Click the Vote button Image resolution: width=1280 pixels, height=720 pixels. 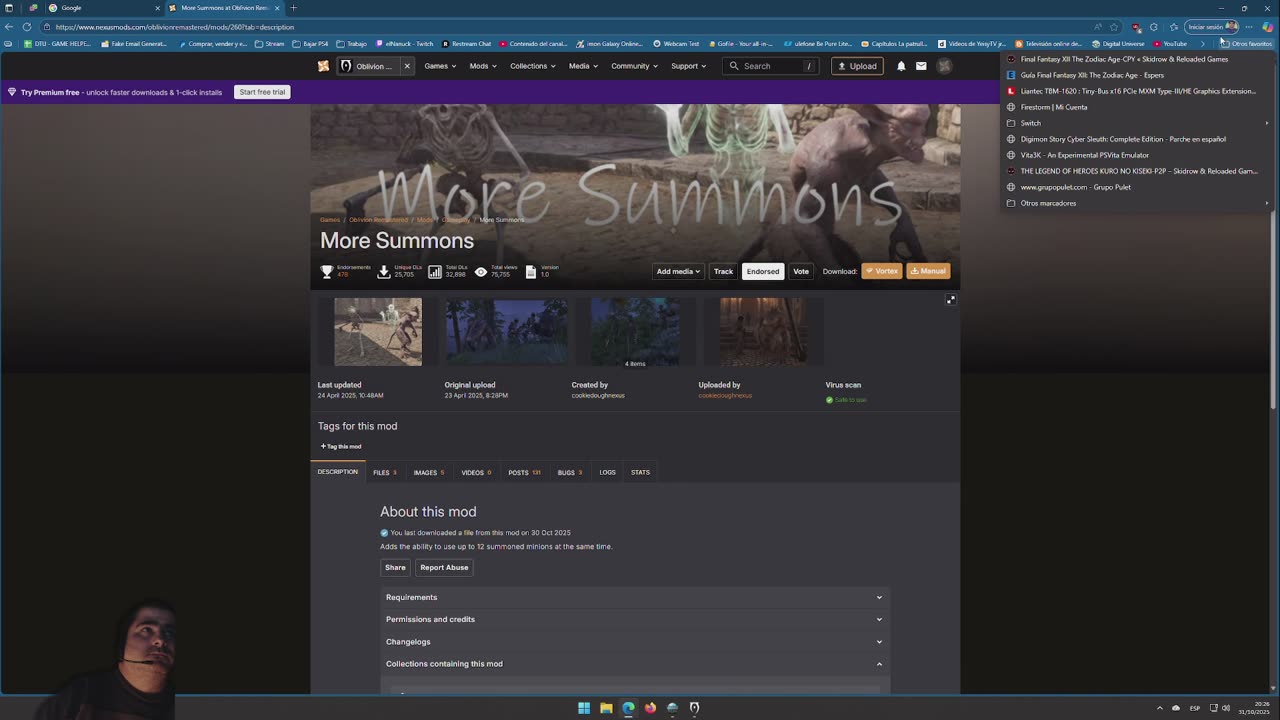[x=801, y=271]
